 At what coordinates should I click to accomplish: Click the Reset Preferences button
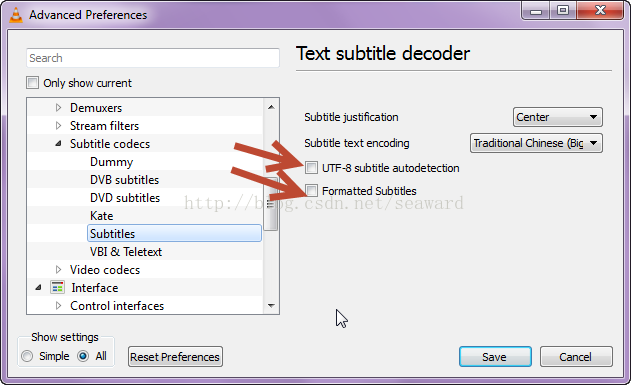point(175,356)
